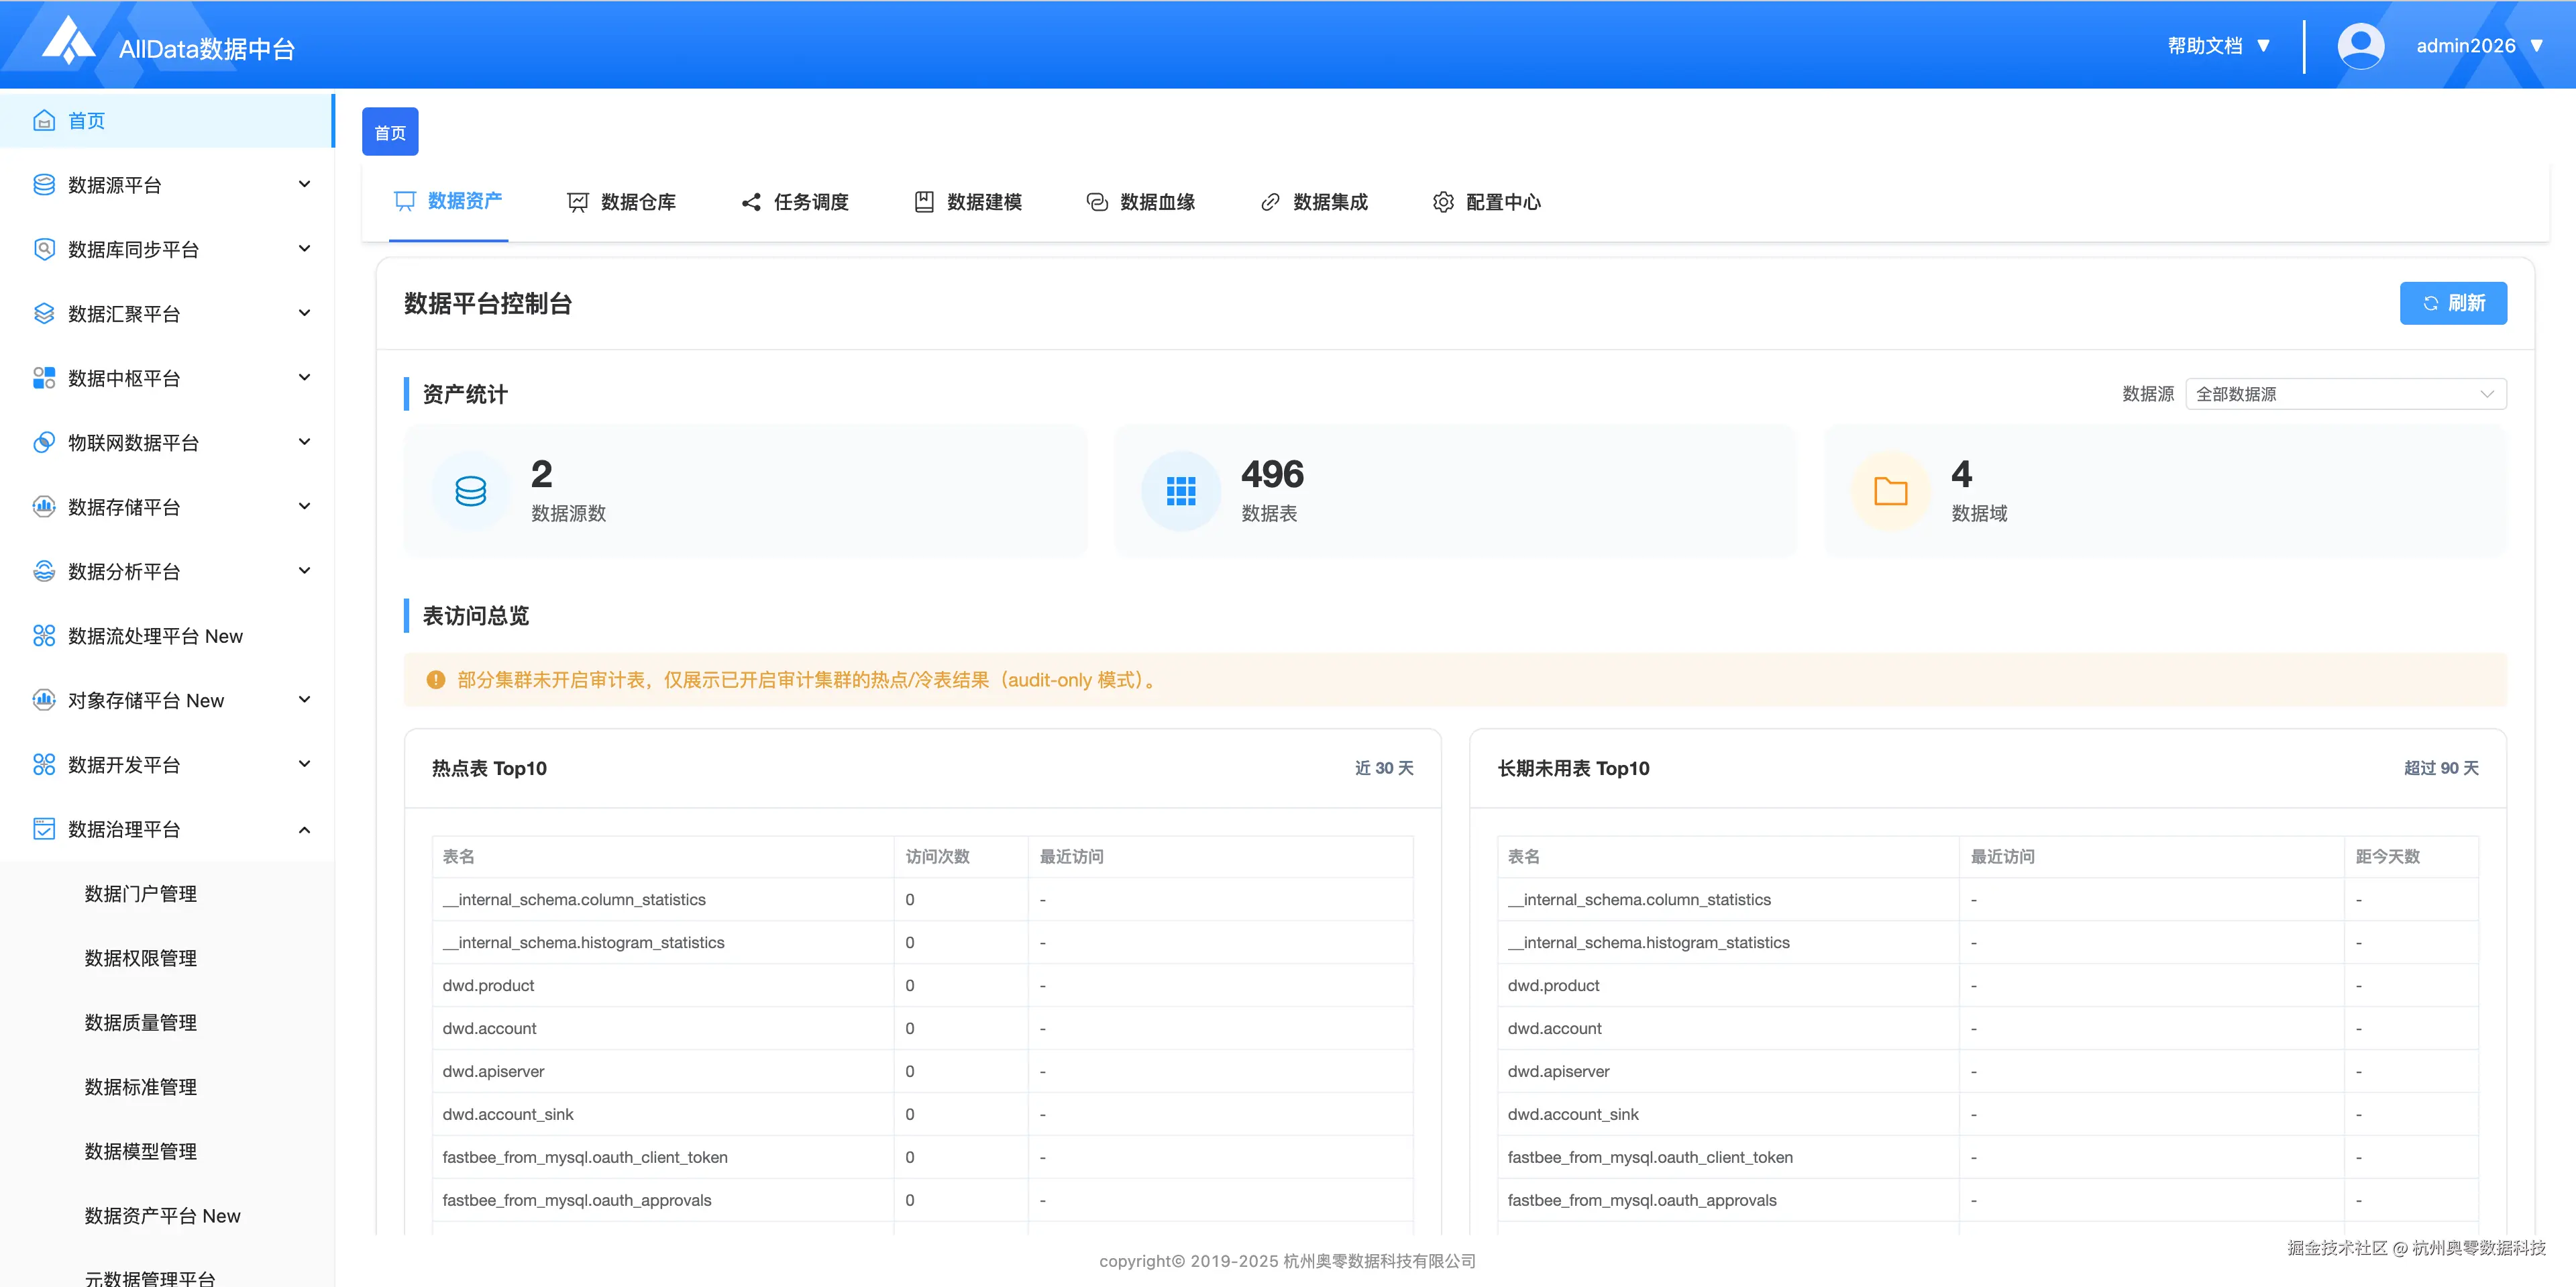This screenshot has width=2576, height=1287.
Task: Open the admin2026 user menu
Action: click(2478, 46)
